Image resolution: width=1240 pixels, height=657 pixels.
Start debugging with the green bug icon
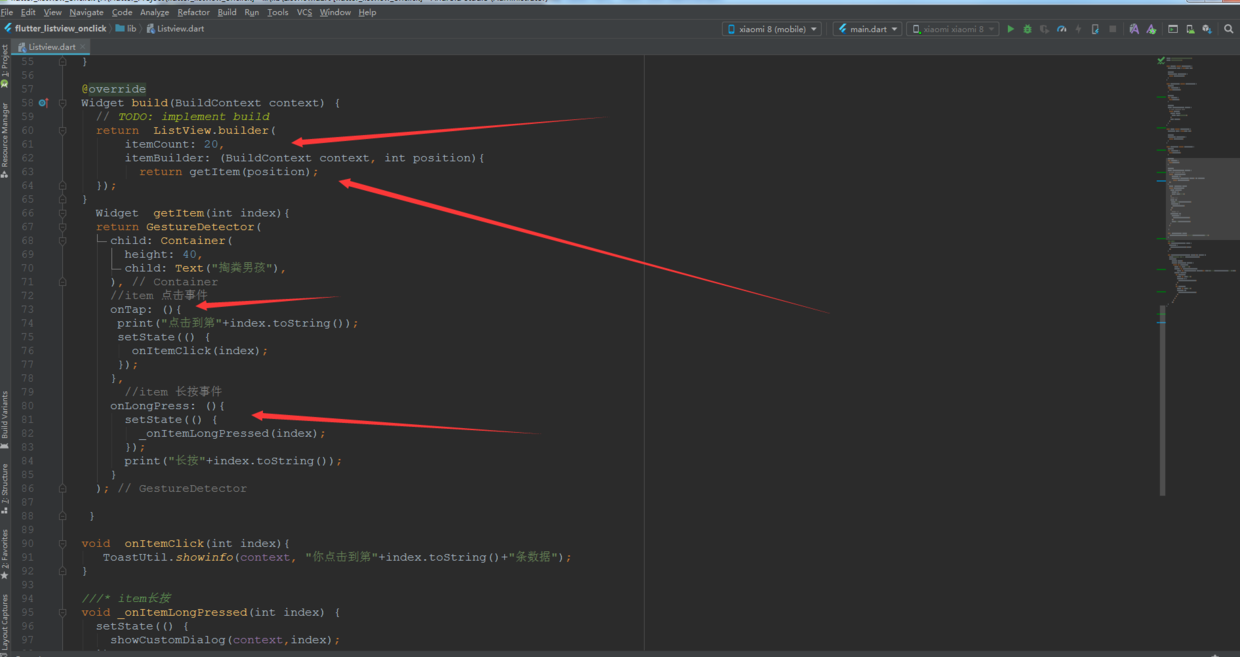click(1027, 29)
